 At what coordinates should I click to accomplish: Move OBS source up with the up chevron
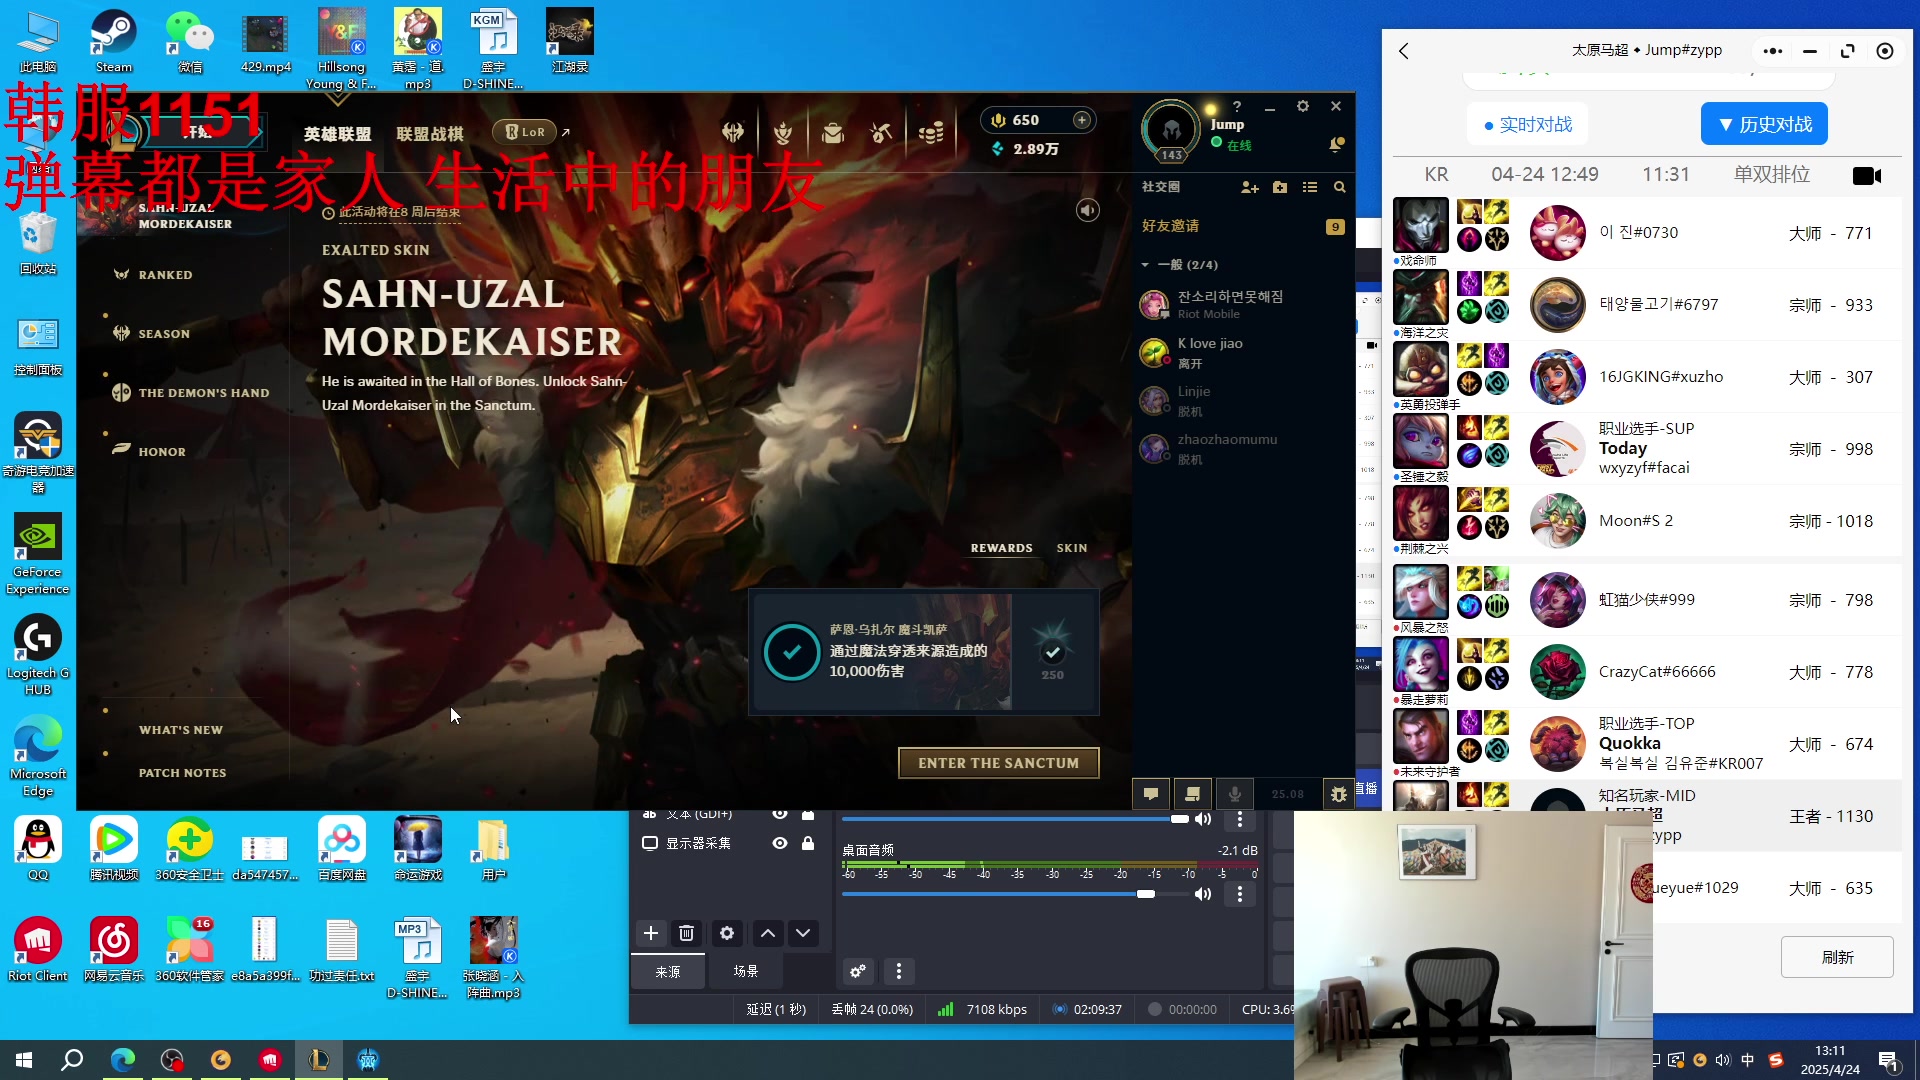tap(768, 933)
